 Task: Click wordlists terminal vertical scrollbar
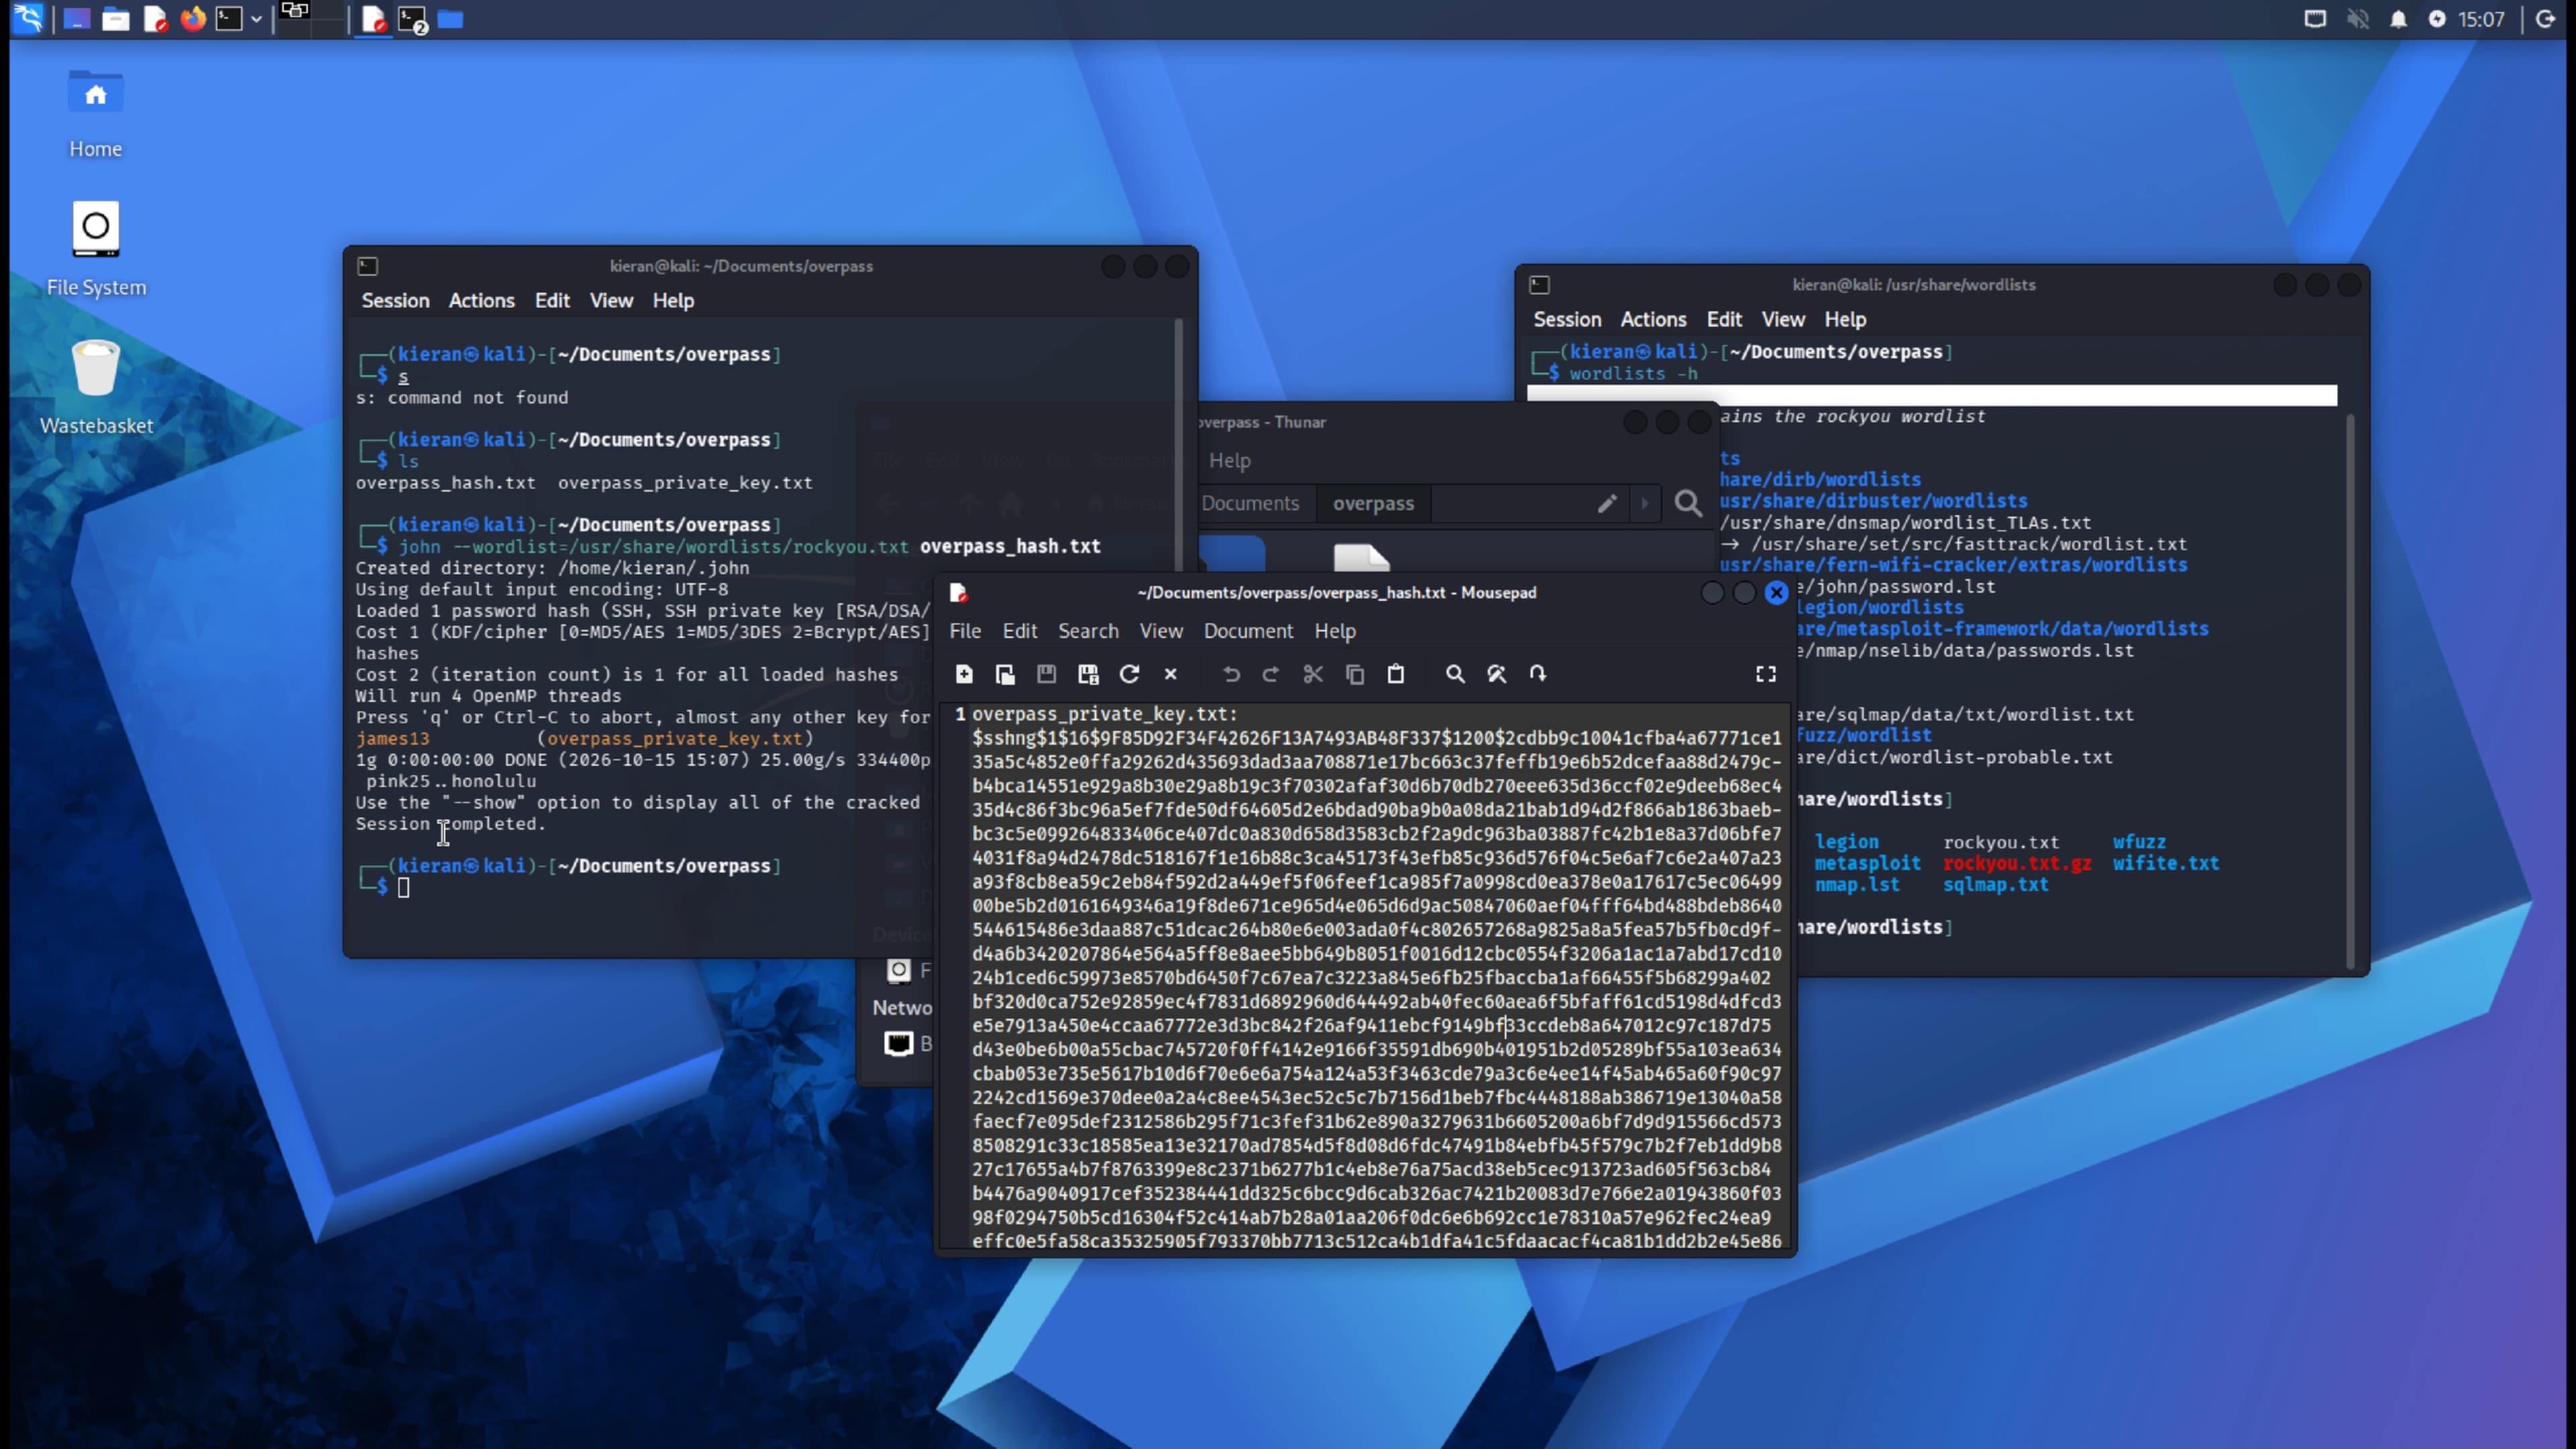point(2349,690)
